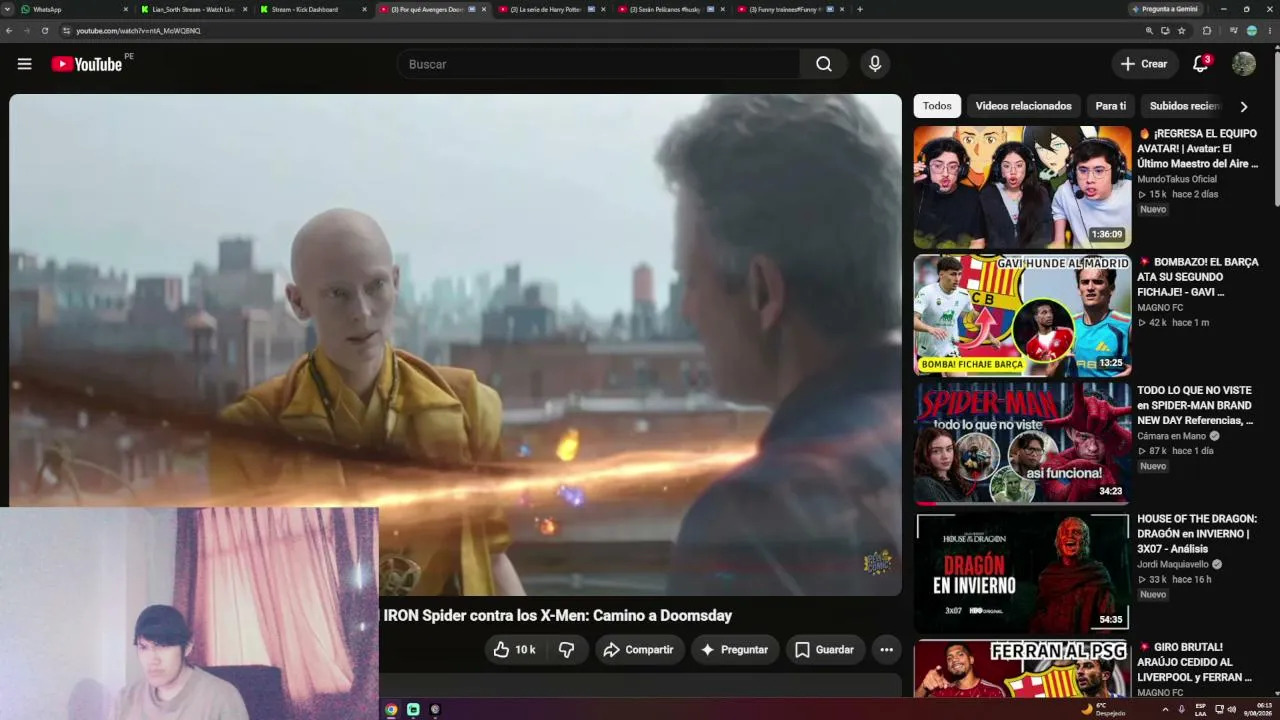
Task: Switch to the Funny trainees tab
Action: tap(790, 9)
